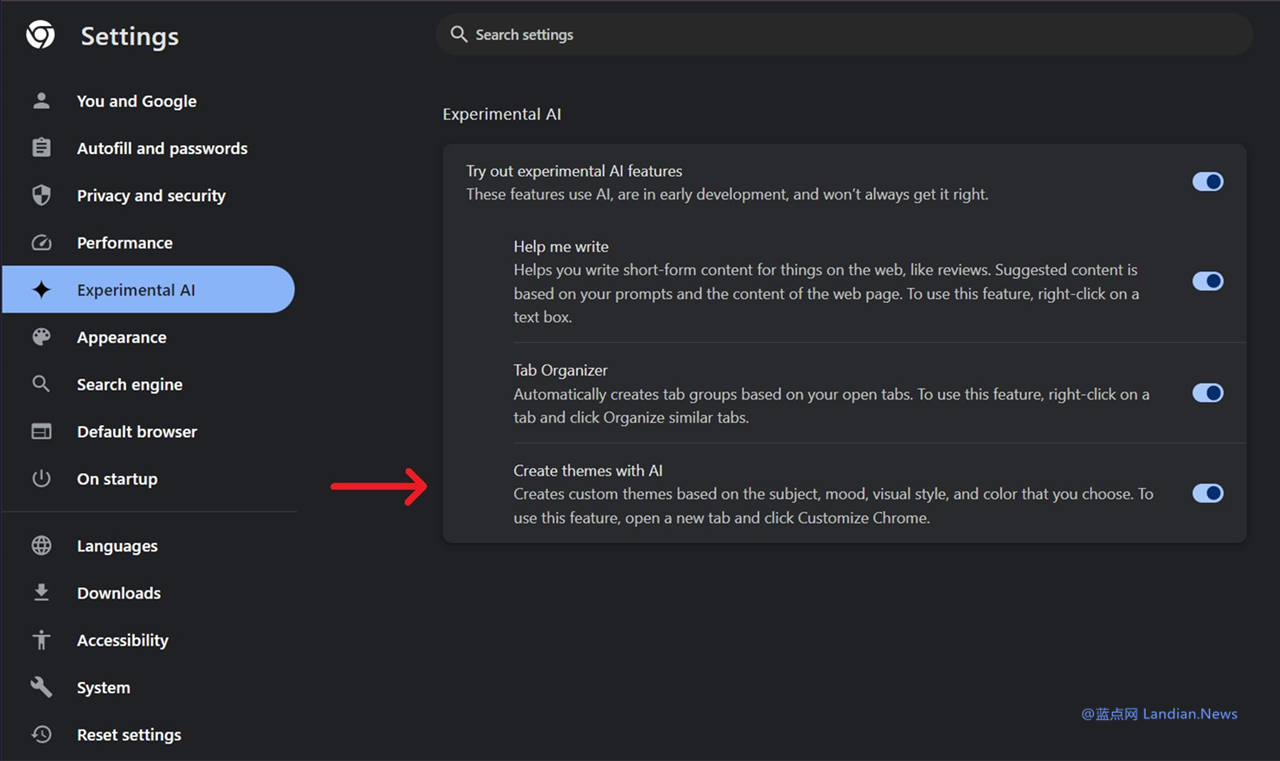Click the globe icon for Languages
This screenshot has height=761, width=1280.
tap(41, 546)
